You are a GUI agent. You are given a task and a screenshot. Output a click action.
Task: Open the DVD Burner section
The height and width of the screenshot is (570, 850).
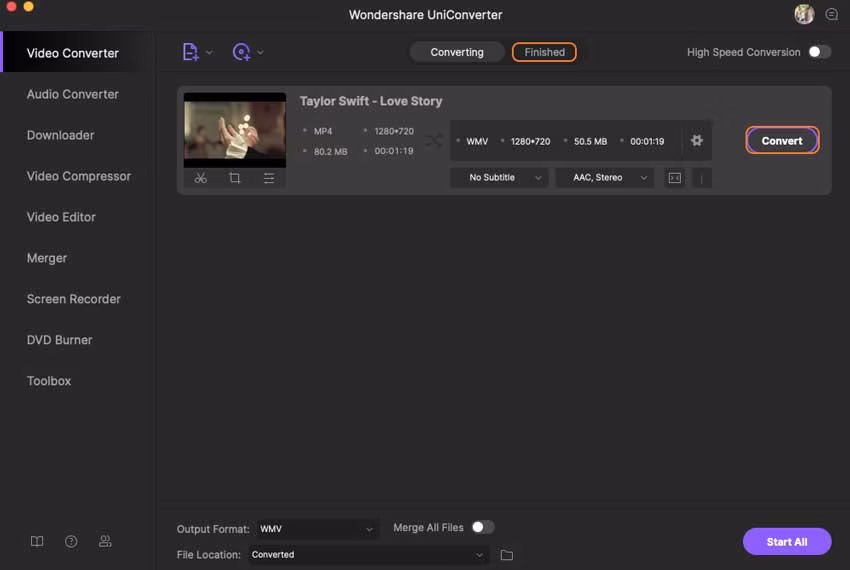59,340
